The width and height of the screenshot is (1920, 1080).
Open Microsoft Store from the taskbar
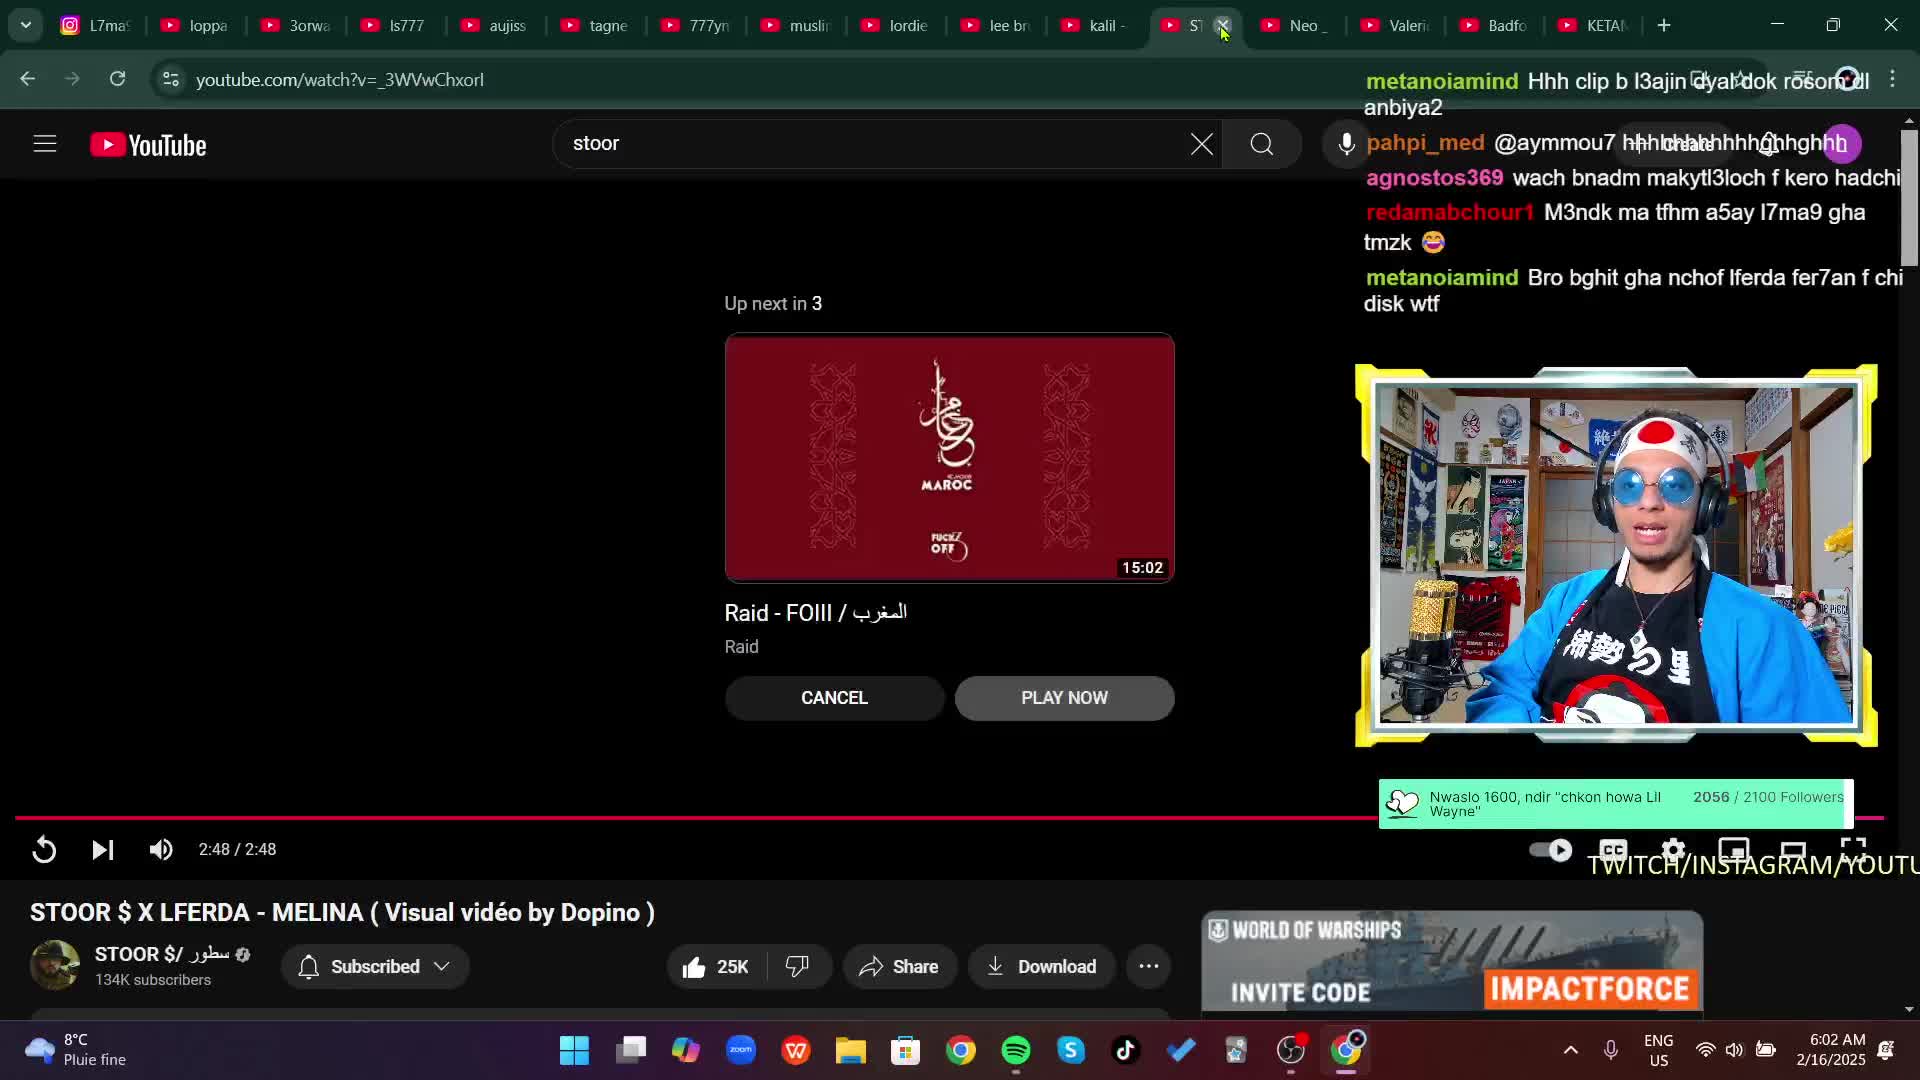coord(906,1050)
